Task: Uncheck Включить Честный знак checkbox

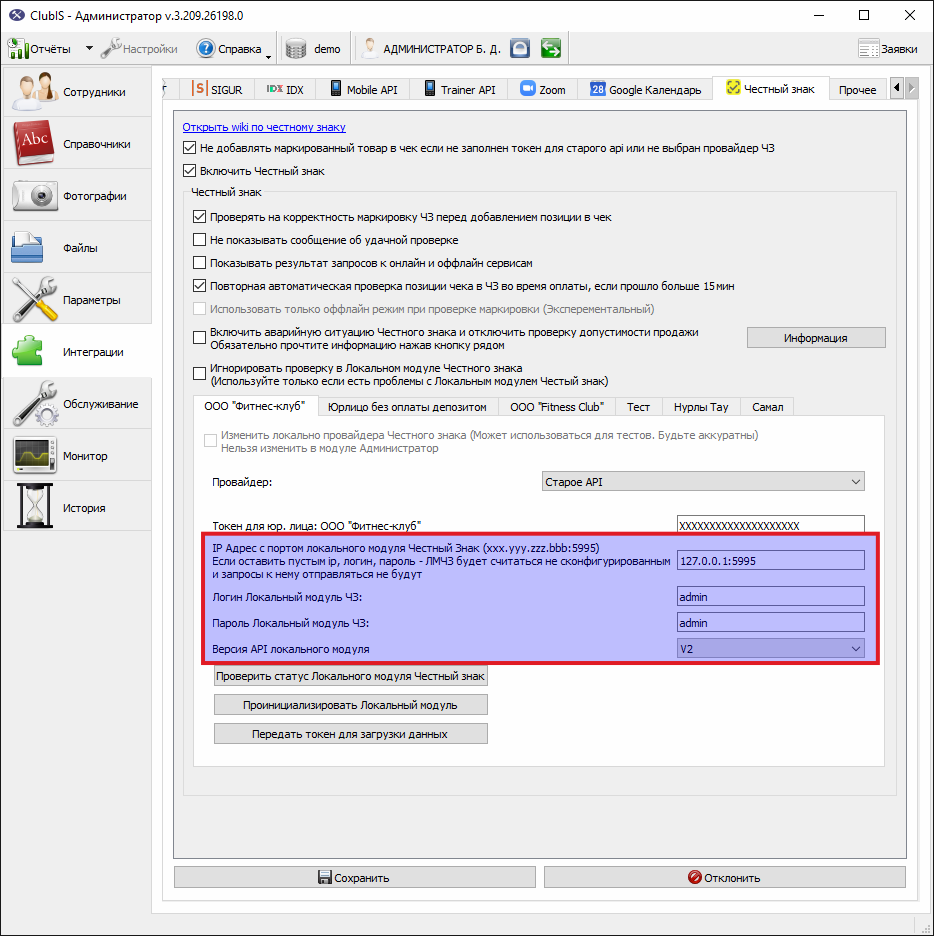Action: [189, 171]
